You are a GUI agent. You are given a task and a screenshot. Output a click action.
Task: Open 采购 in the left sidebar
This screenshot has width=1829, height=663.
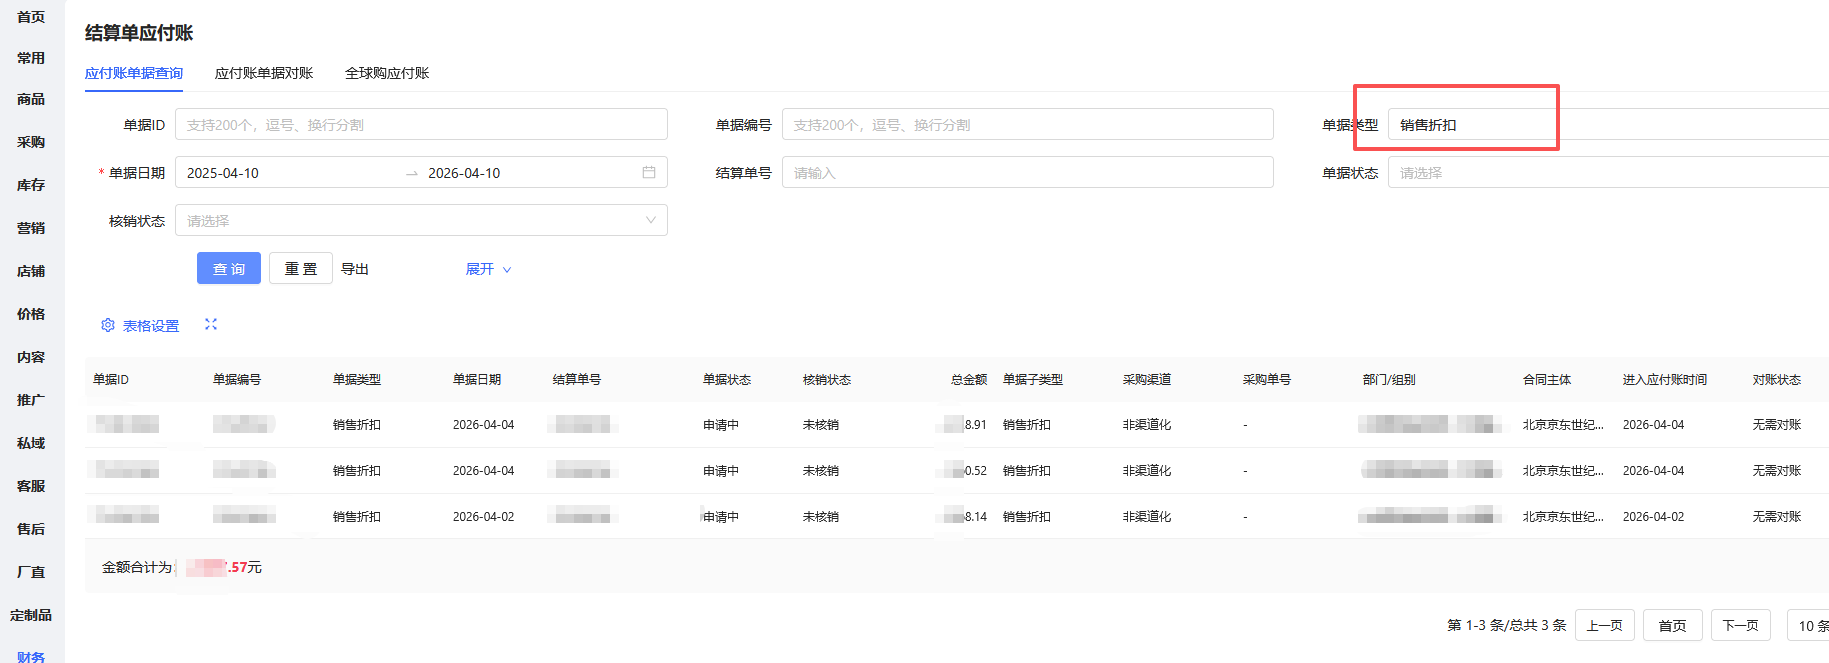[x=31, y=142]
